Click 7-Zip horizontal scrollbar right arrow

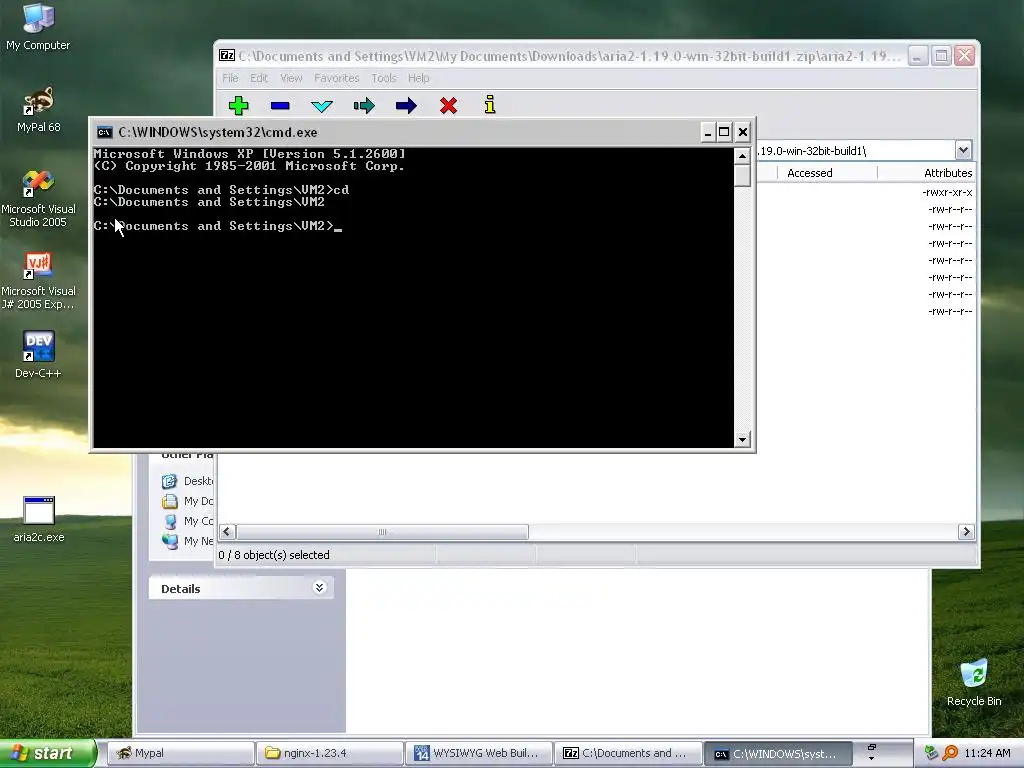pos(967,532)
